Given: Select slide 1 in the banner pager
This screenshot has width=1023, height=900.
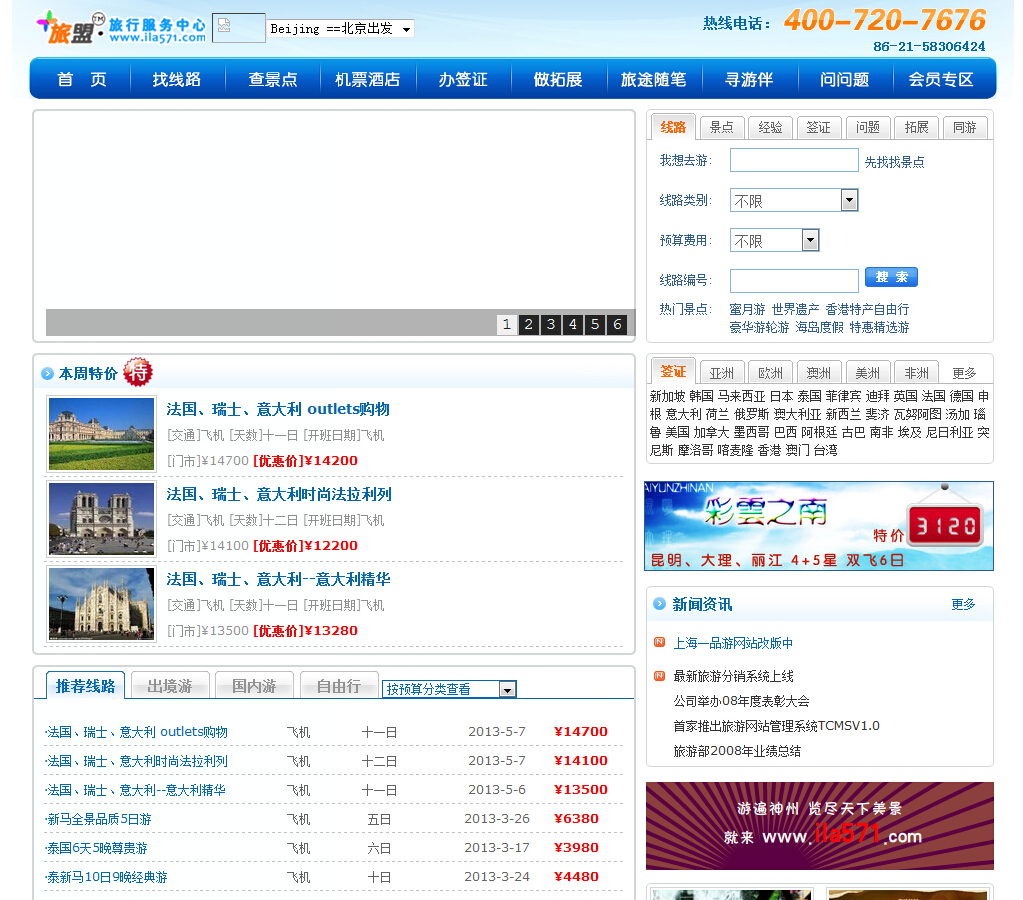Looking at the screenshot, I should 506,324.
